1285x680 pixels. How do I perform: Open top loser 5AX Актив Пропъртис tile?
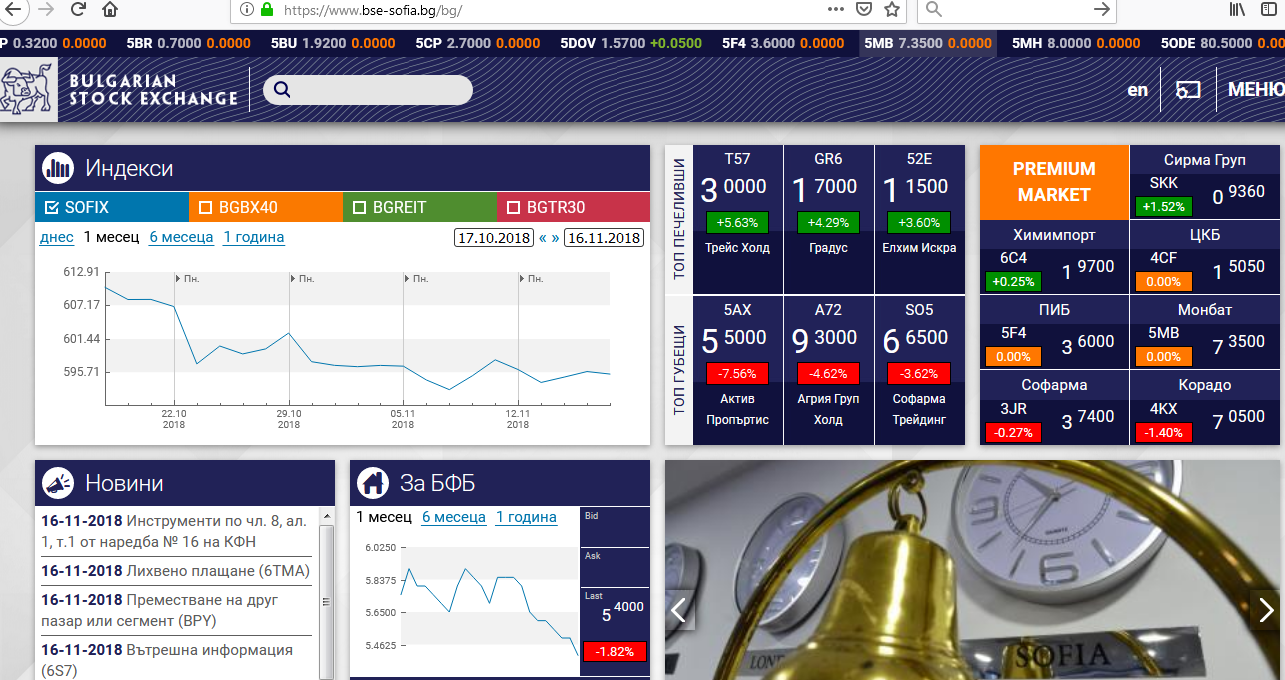[738, 370]
